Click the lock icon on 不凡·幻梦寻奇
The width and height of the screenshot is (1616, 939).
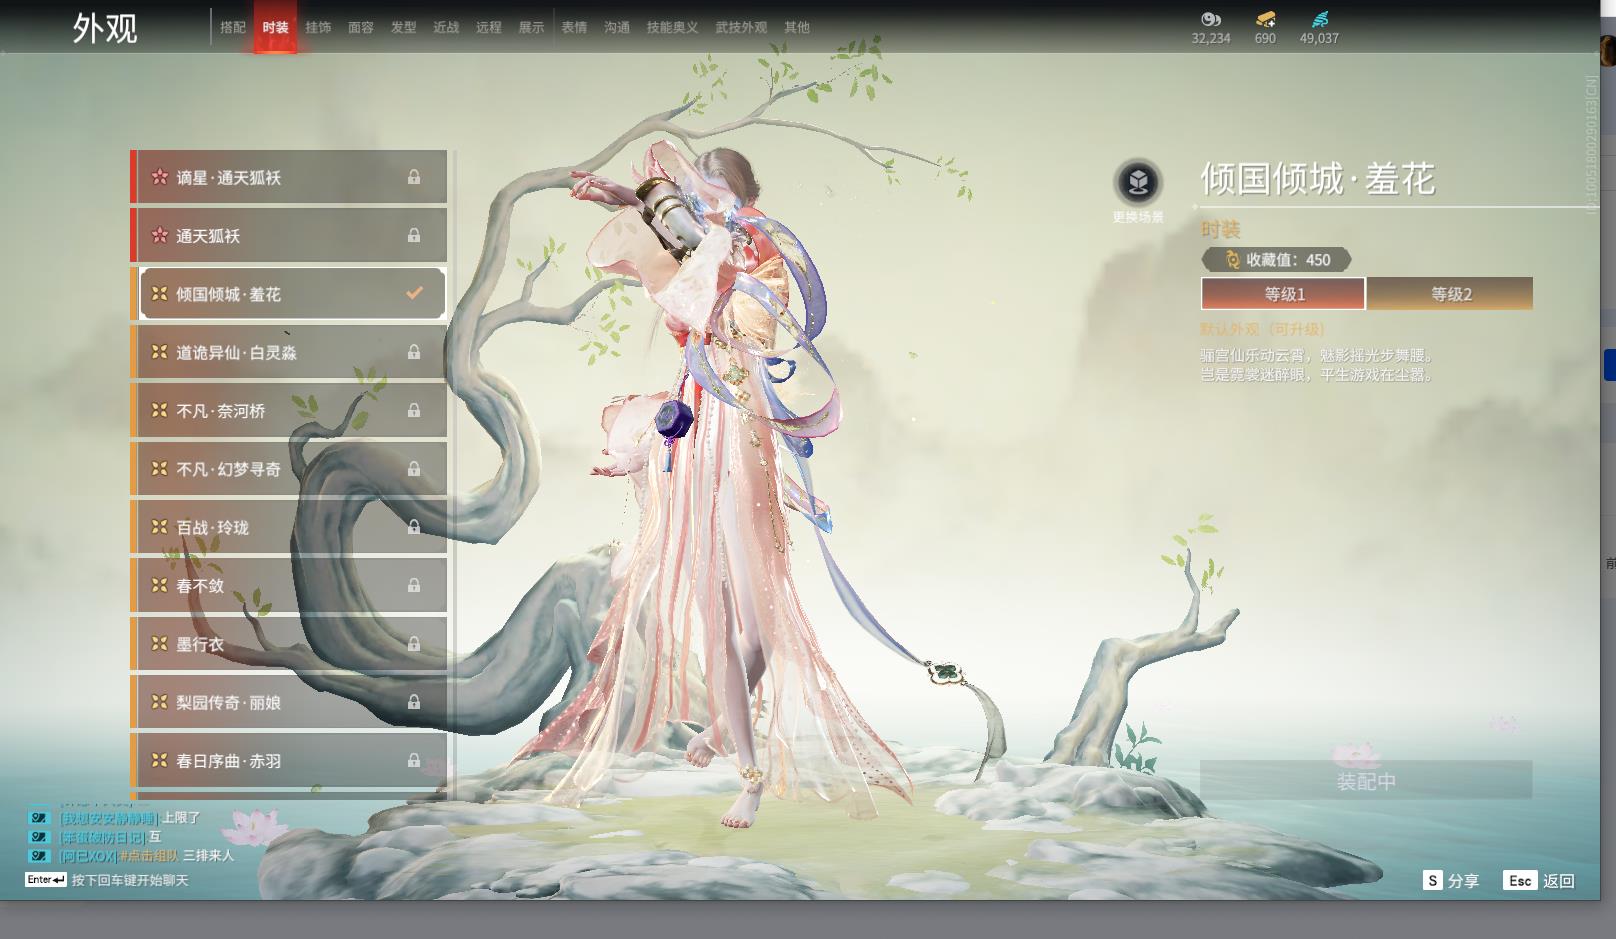(413, 468)
